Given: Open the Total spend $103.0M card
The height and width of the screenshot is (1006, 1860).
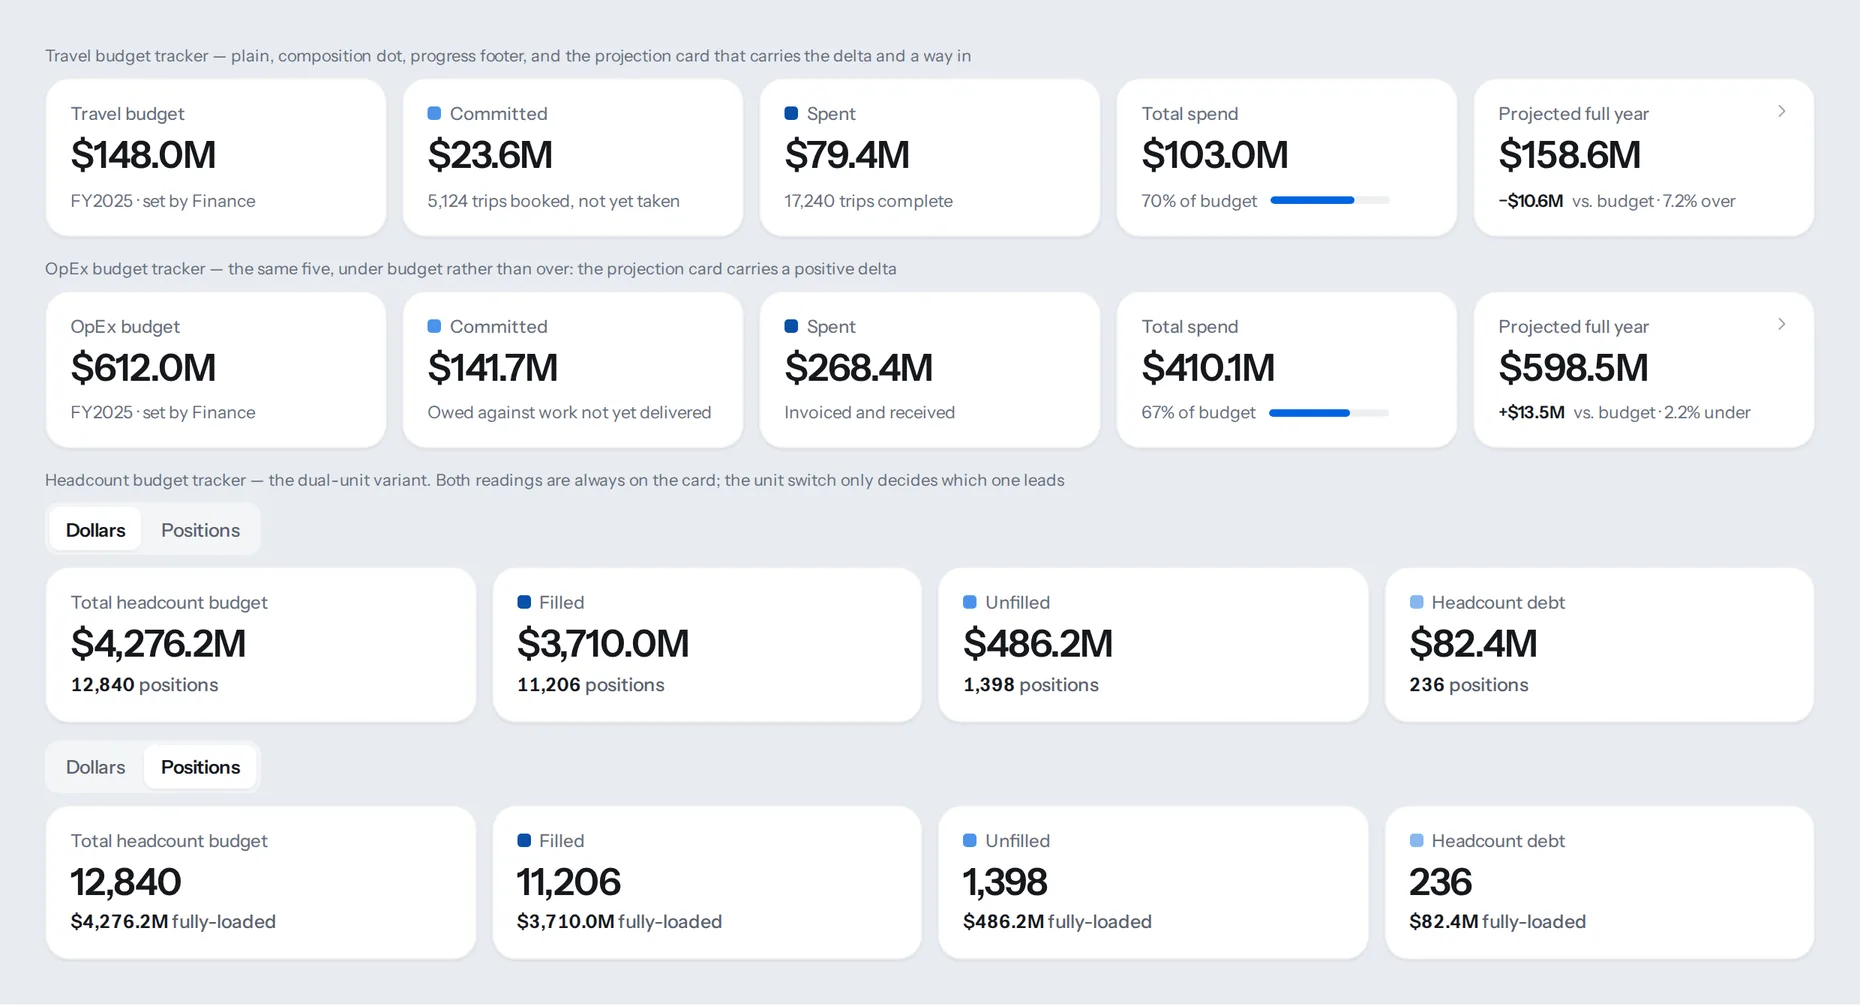Looking at the screenshot, I should coord(1287,158).
